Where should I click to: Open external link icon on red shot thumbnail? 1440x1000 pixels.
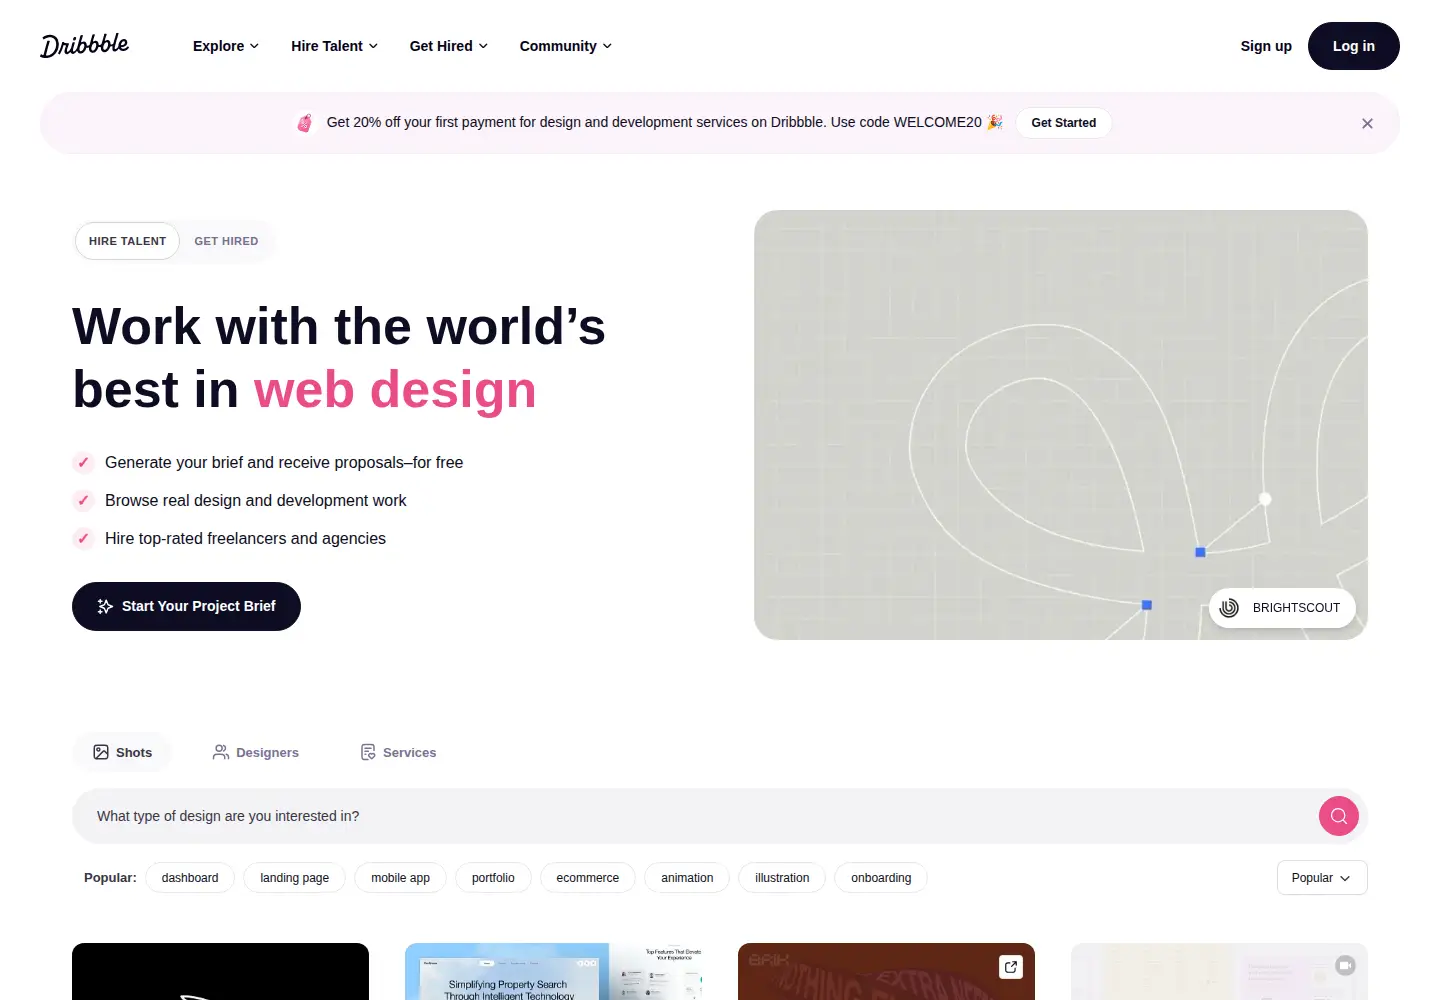1011,967
